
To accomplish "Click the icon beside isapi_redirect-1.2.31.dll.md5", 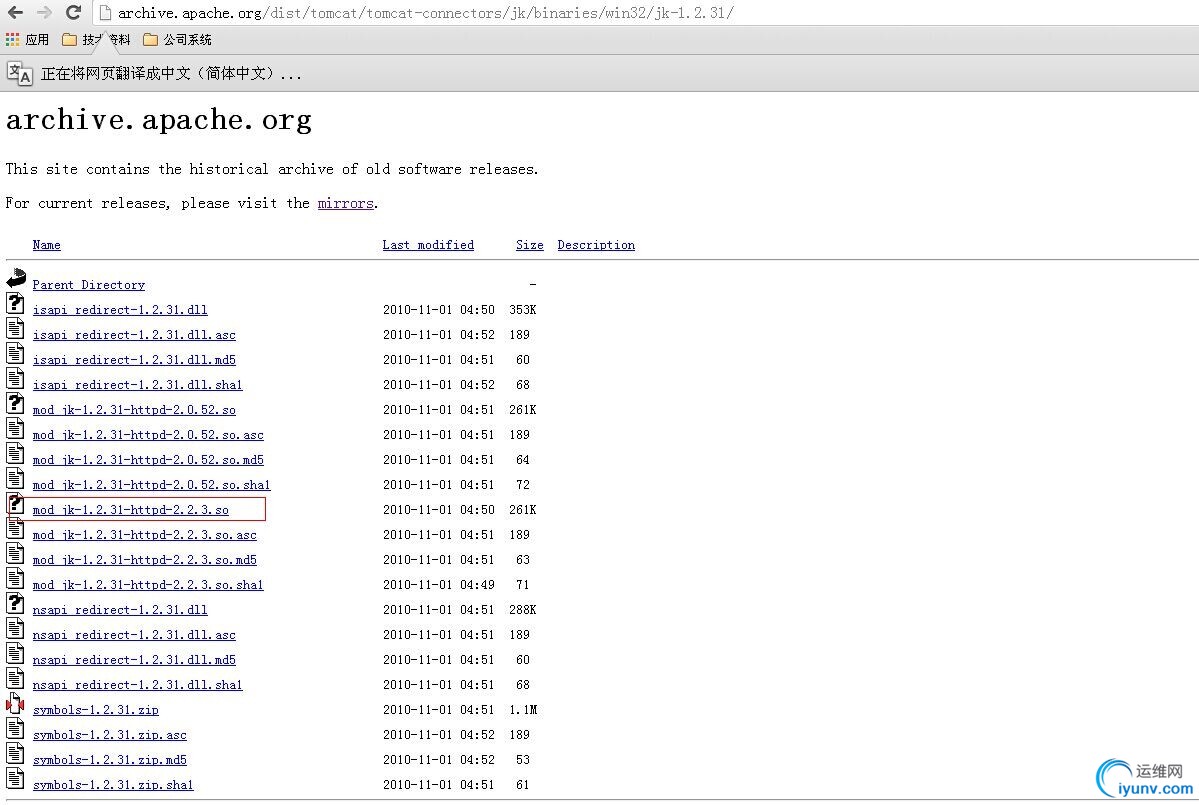I will [15, 353].
